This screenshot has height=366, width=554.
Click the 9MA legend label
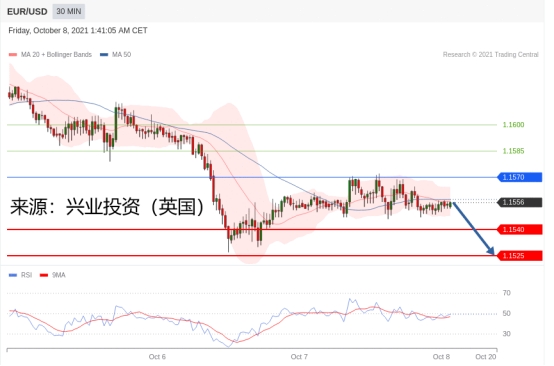(x=59, y=275)
